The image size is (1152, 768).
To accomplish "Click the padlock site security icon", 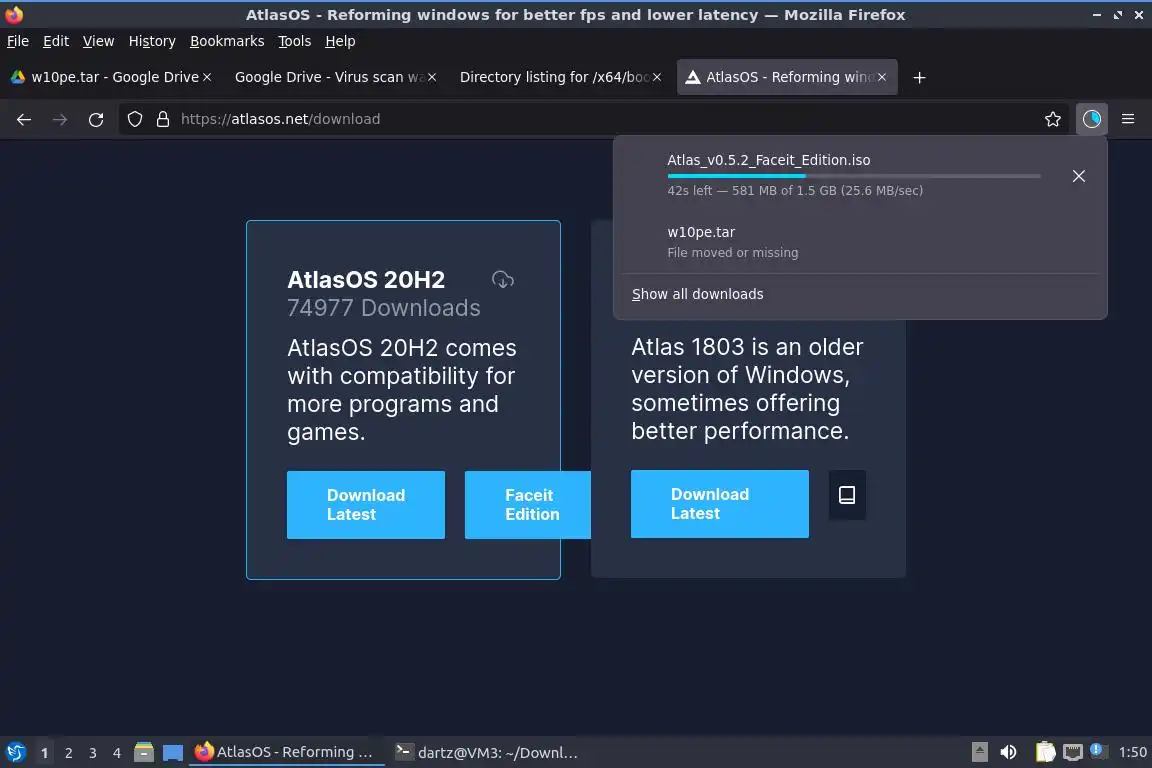I will point(163,119).
